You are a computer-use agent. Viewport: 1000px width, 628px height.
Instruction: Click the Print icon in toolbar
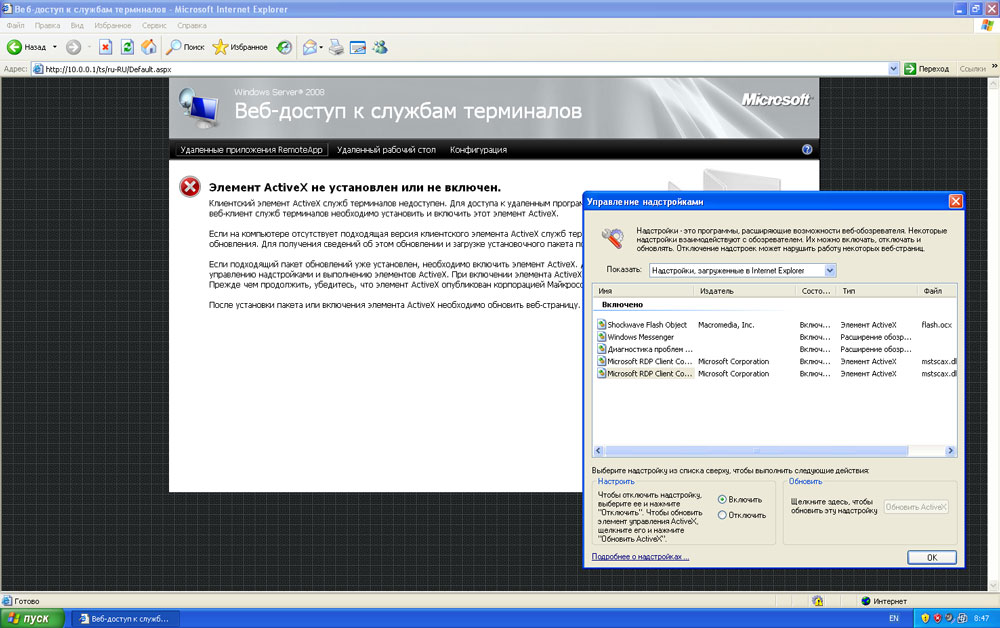coord(336,47)
